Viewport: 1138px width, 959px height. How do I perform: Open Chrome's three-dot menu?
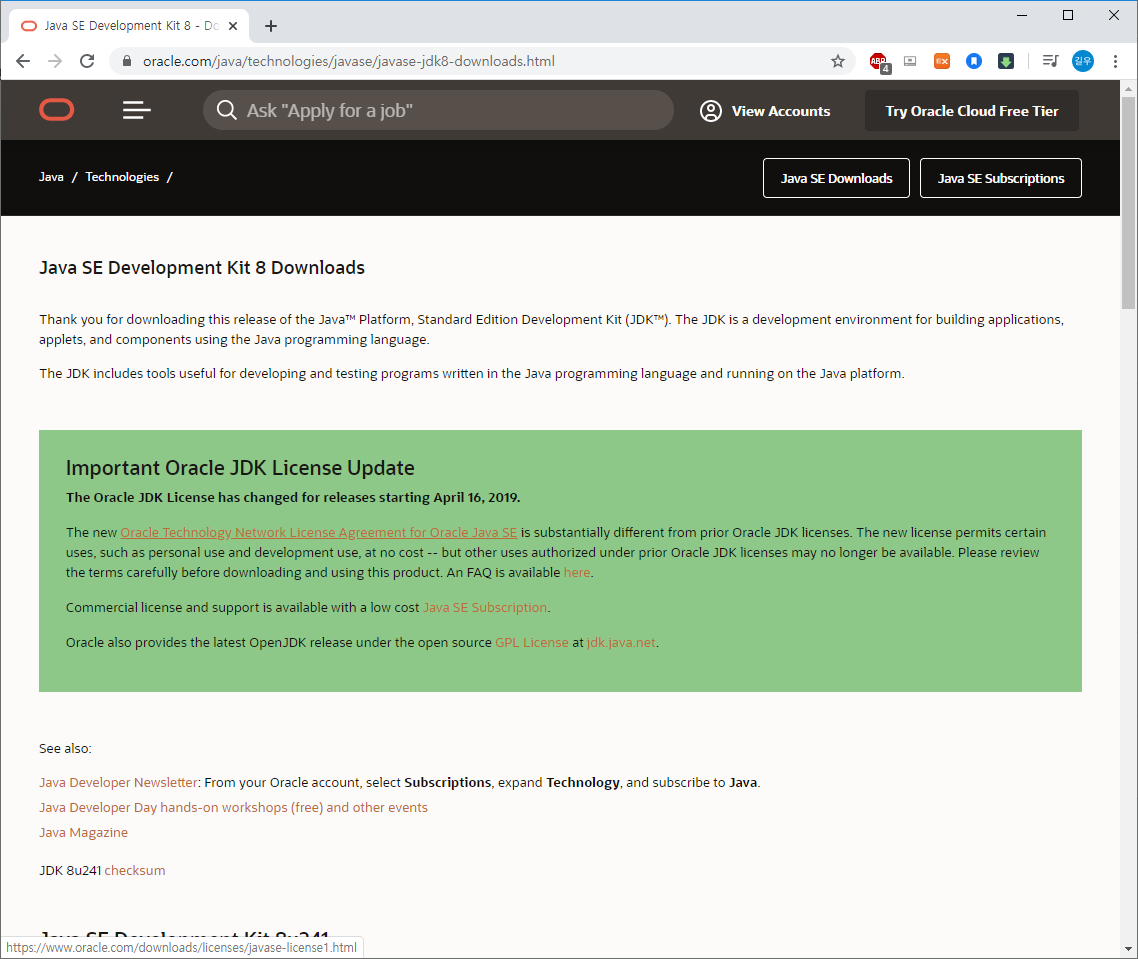[1116, 61]
